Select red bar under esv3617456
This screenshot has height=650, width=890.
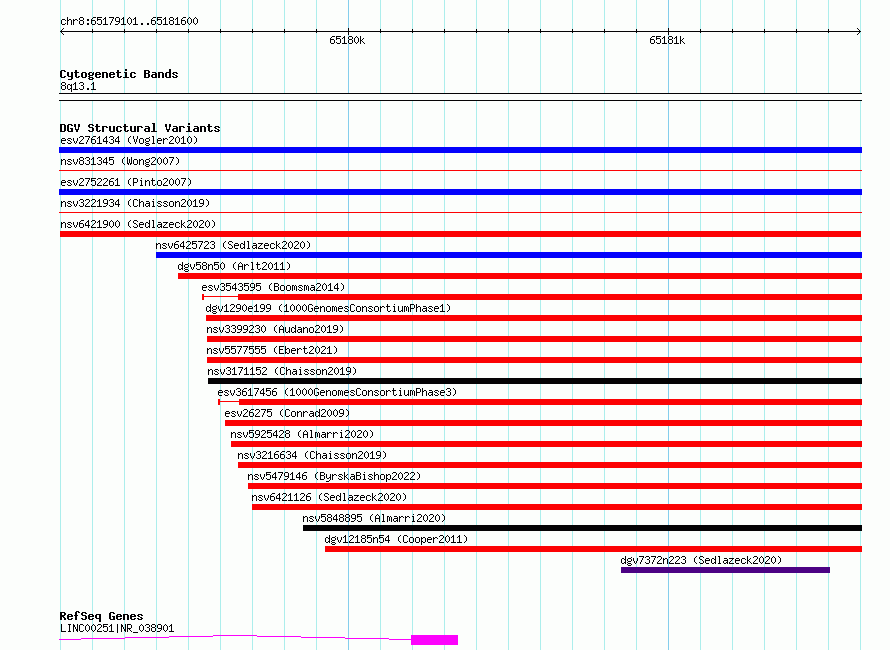coord(551,402)
